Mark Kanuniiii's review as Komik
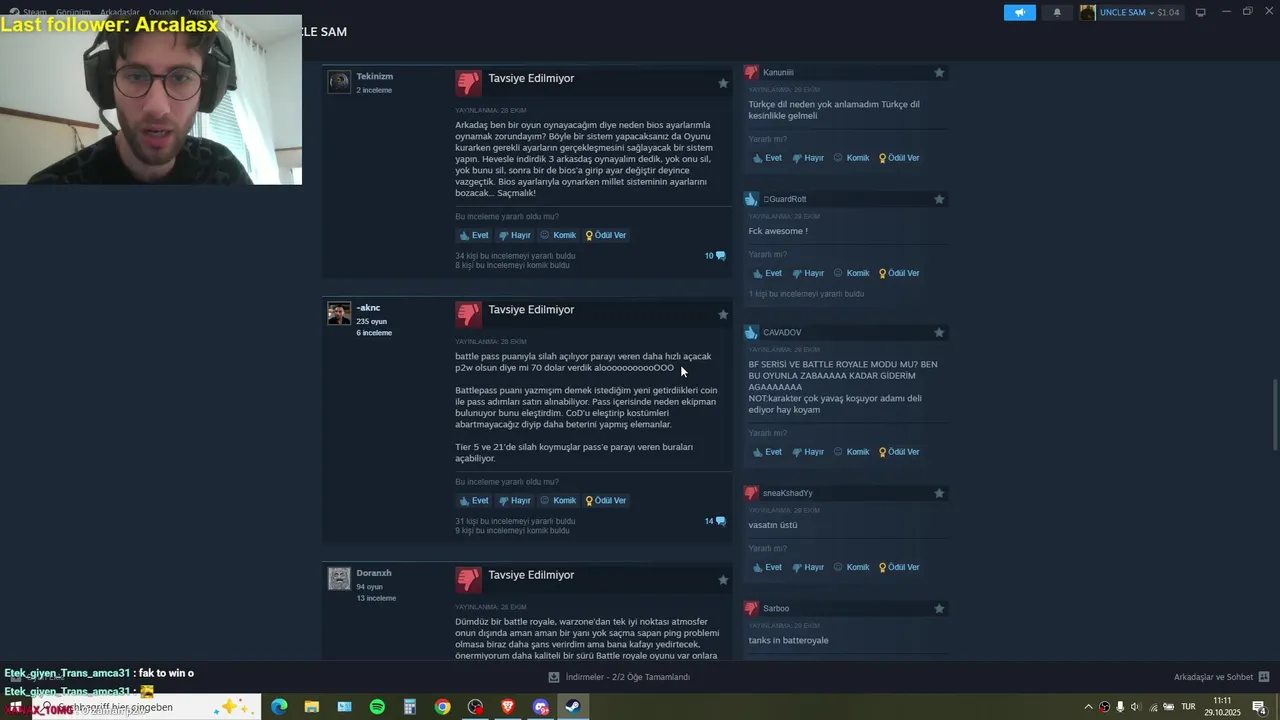 click(852, 158)
